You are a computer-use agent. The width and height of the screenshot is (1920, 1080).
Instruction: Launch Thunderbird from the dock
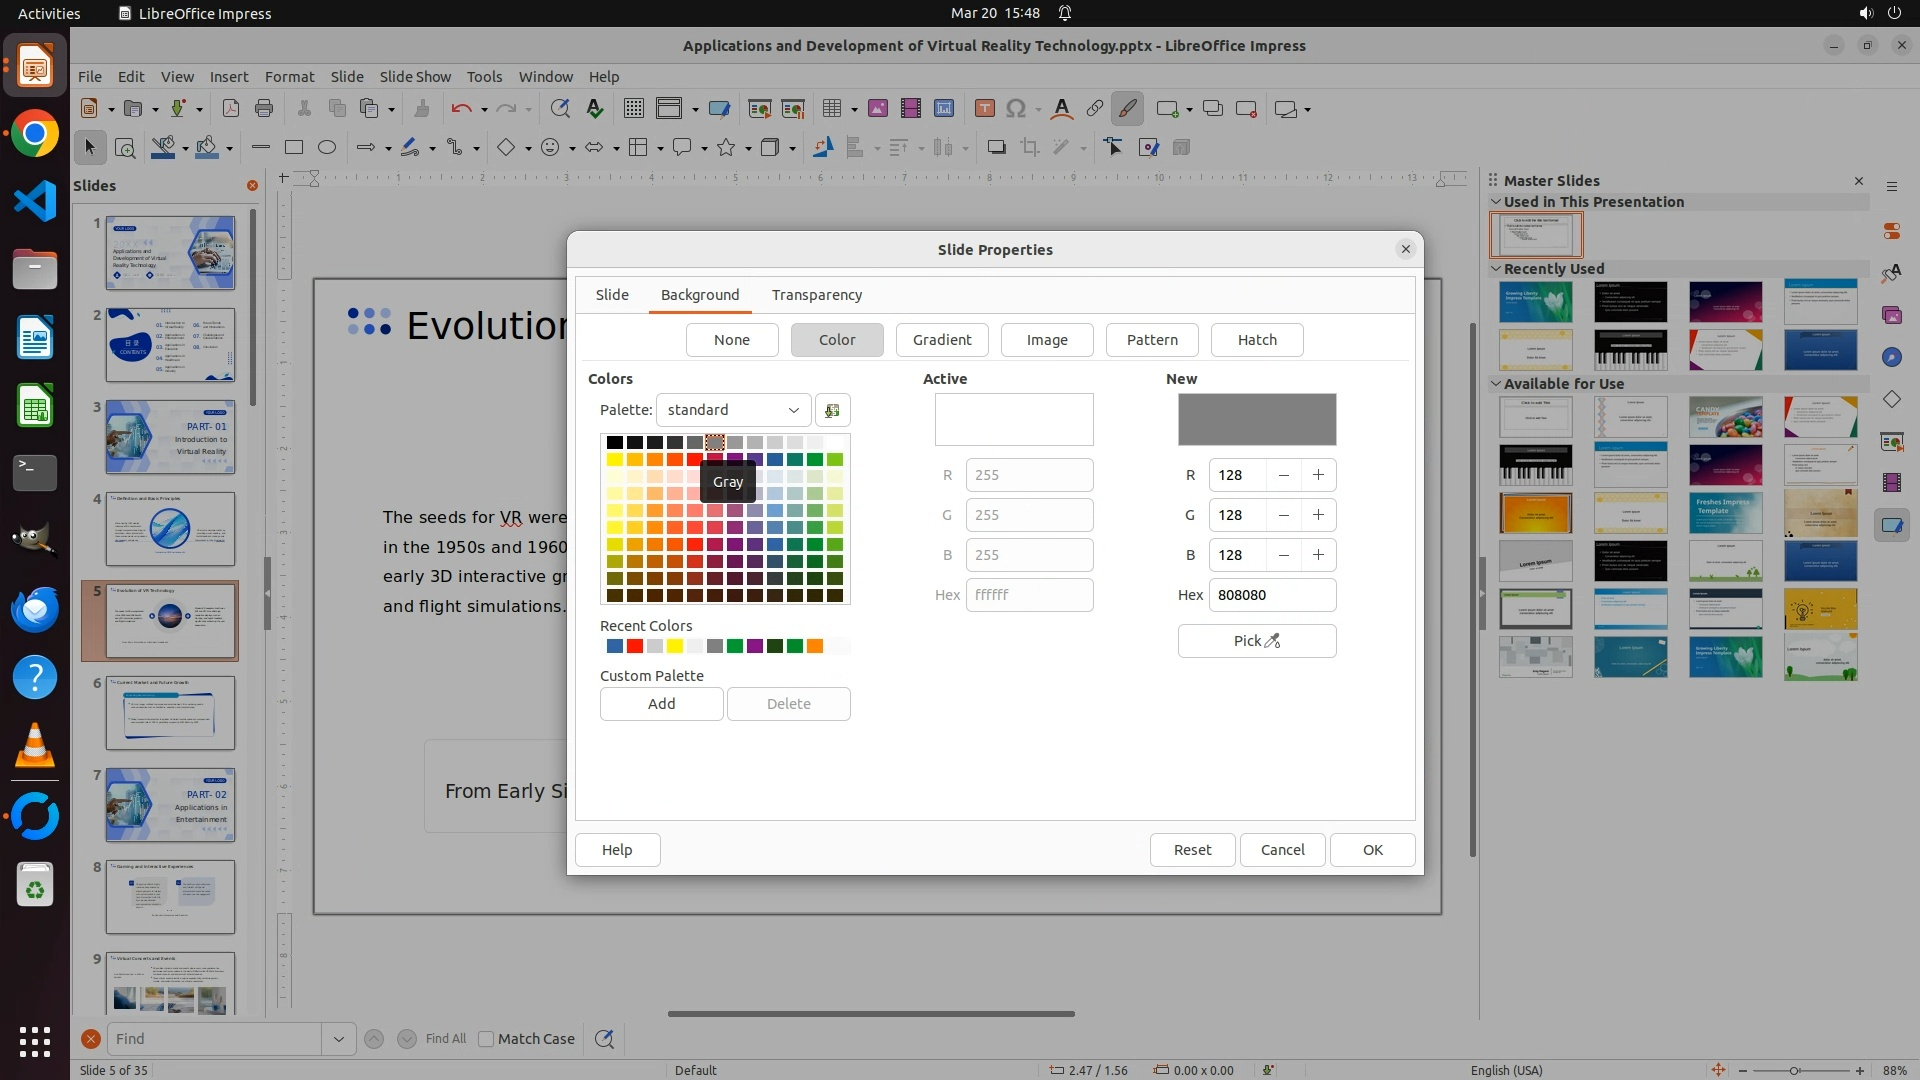click(x=35, y=609)
